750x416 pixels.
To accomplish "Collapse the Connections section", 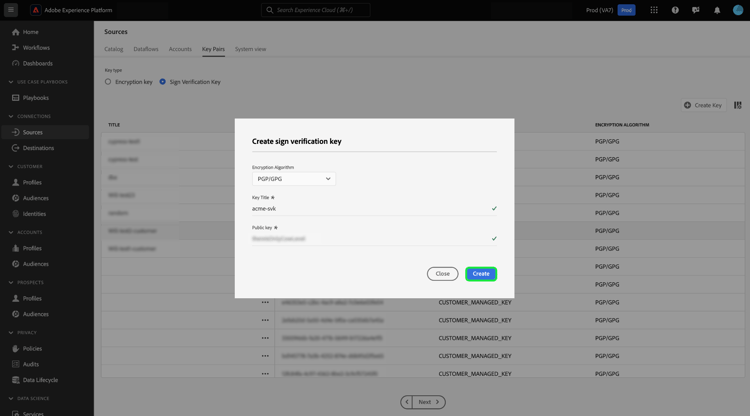I will pos(11,116).
